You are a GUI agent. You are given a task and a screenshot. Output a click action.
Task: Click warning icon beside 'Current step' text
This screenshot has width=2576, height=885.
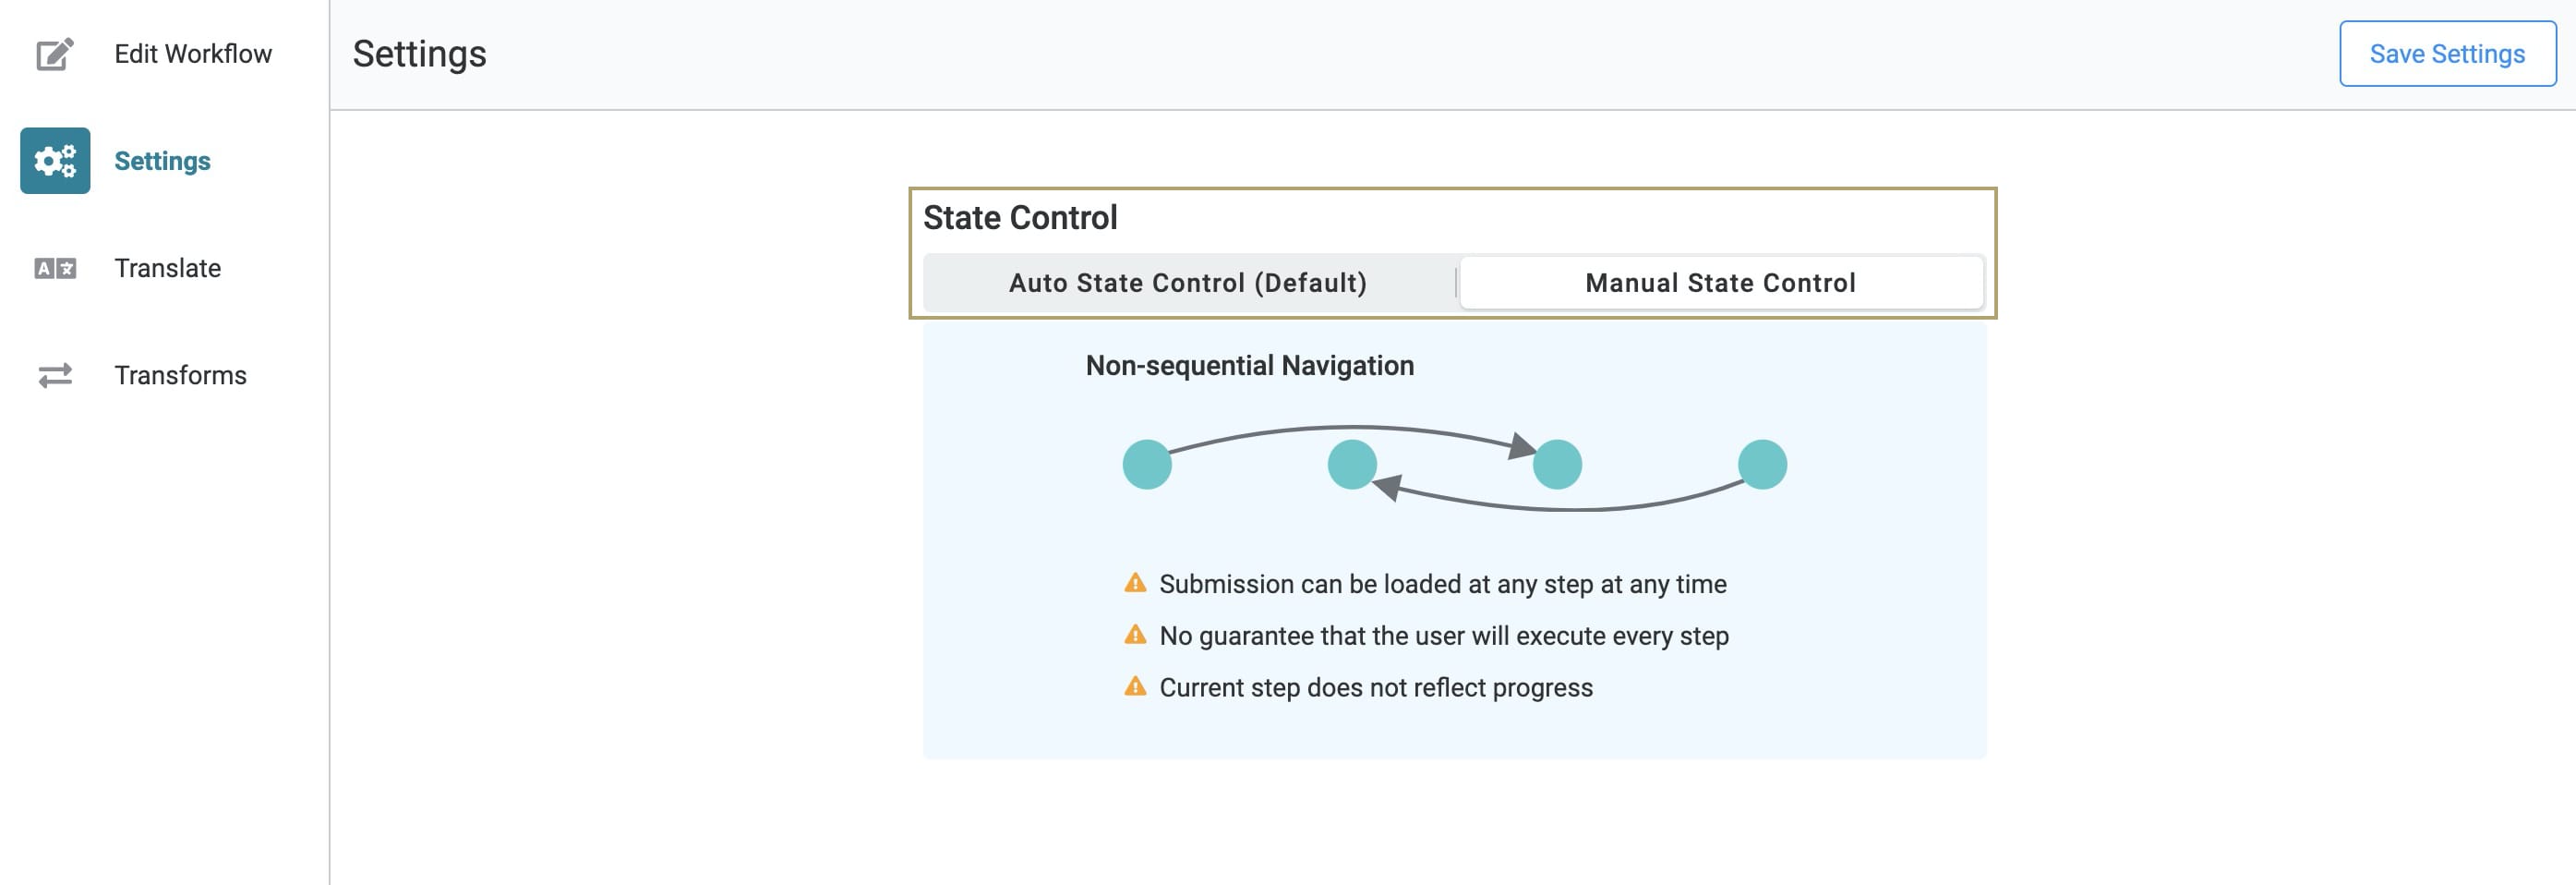click(x=1135, y=687)
